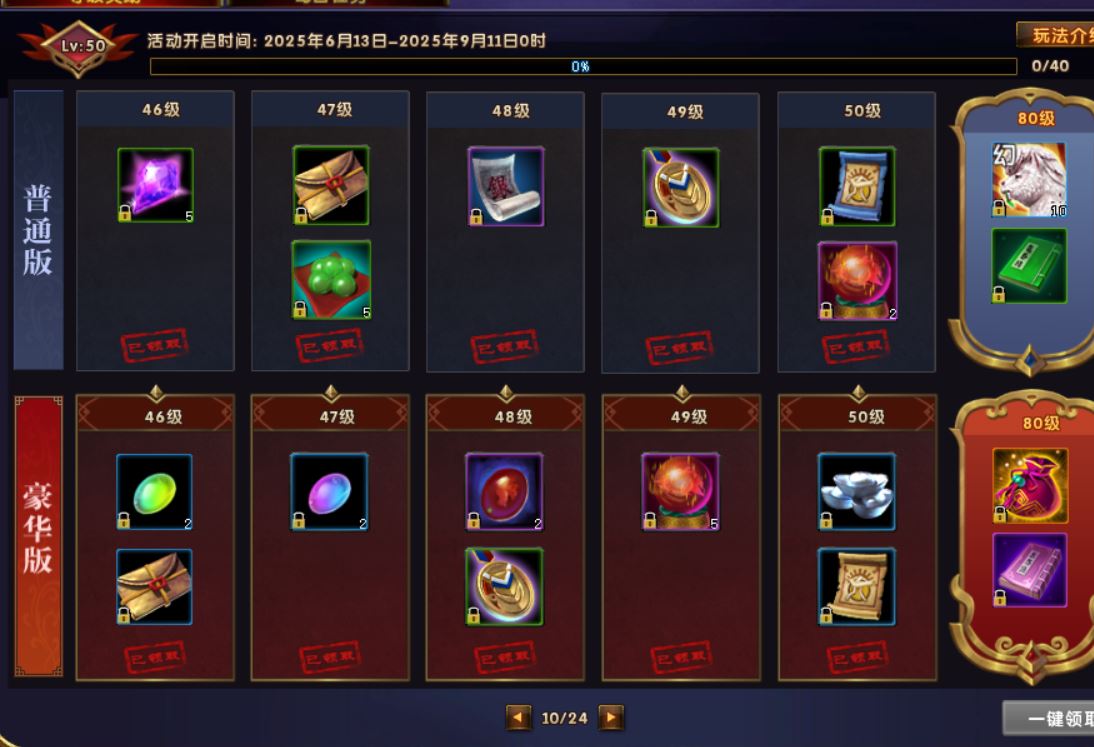Select the 普通版 normal version tab
The image size is (1094, 747).
38,230
